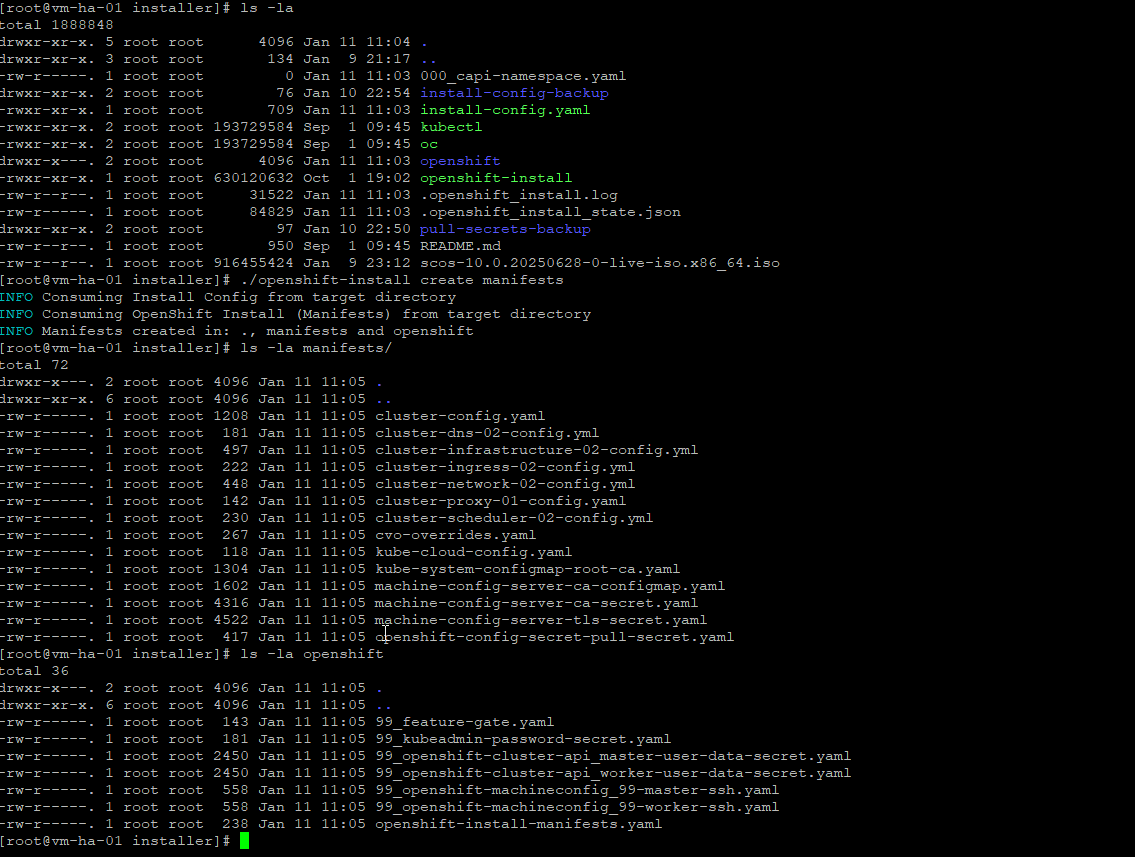The width and height of the screenshot is (1135, 857).
Task: Click the install-config.yaml file name
Action: tap(504, 110)
